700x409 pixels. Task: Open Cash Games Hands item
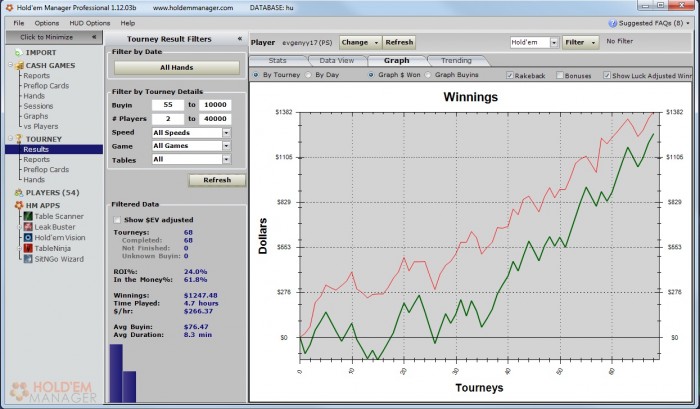click(x=34, y=96)
